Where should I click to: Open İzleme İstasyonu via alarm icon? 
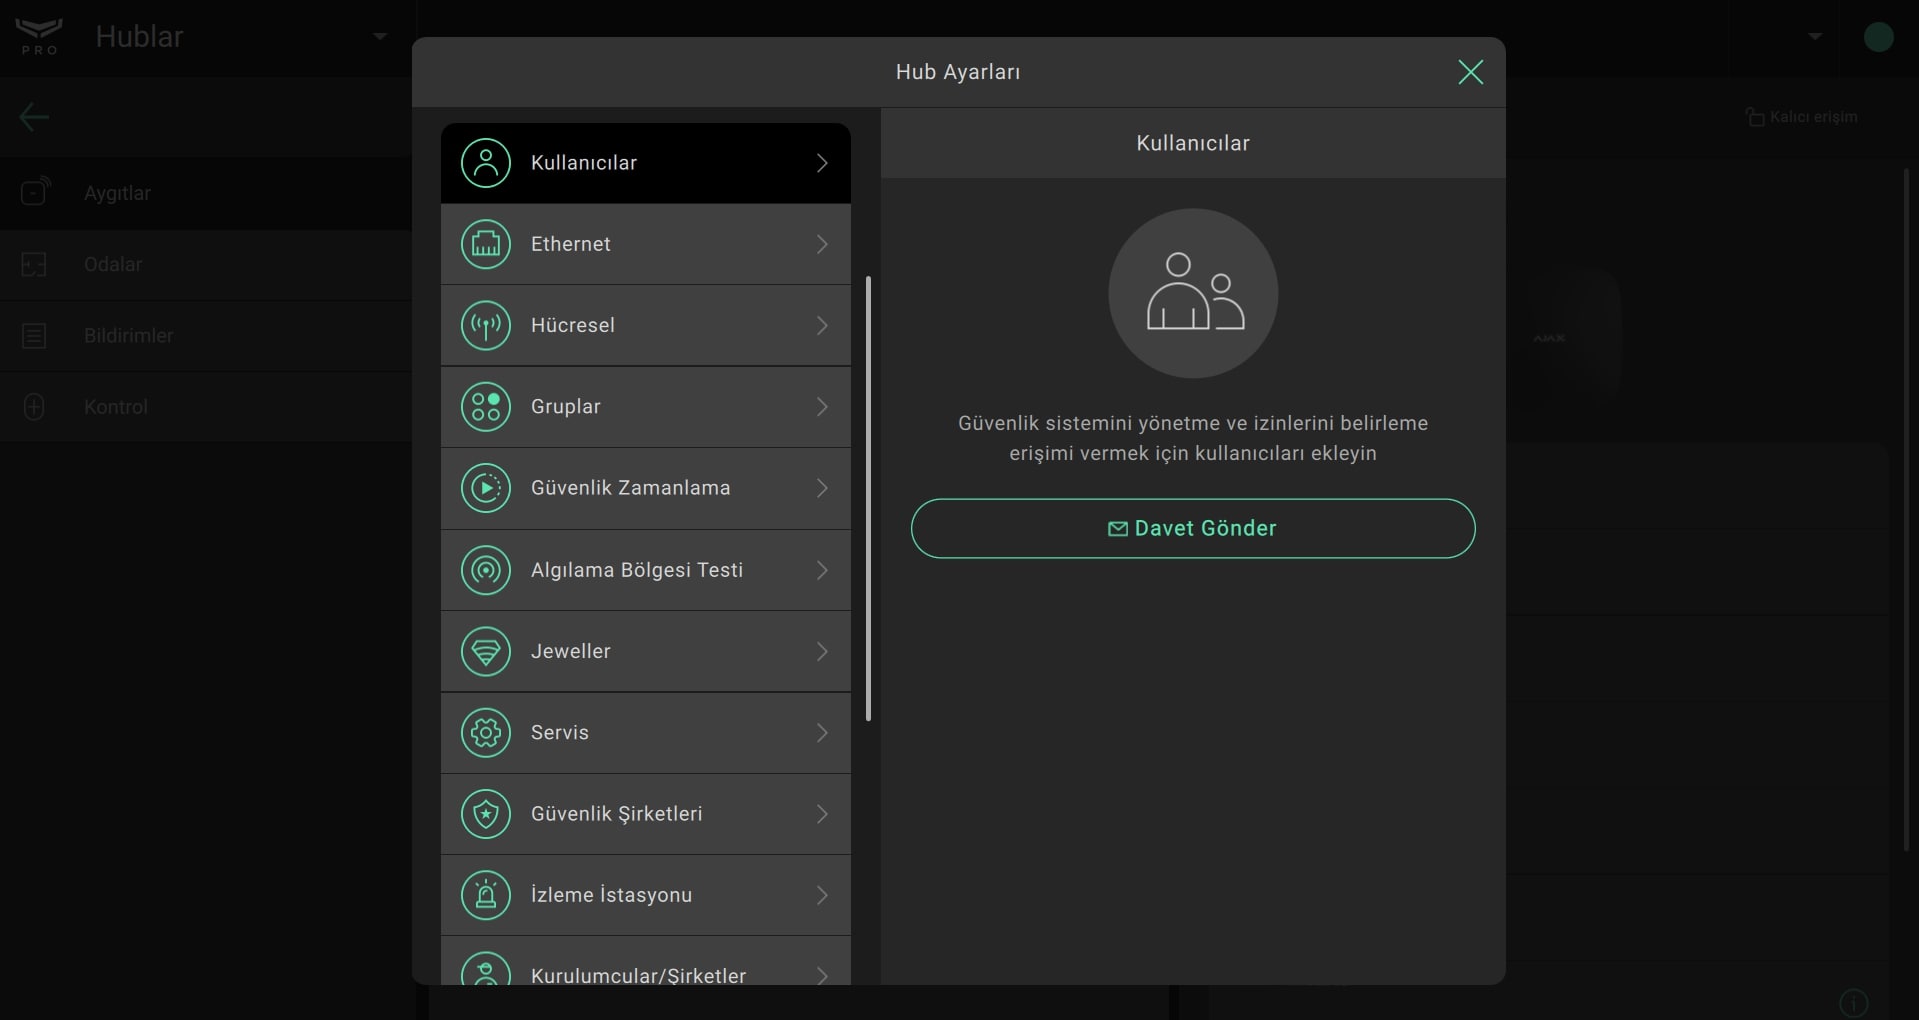(x=486, y=895)
